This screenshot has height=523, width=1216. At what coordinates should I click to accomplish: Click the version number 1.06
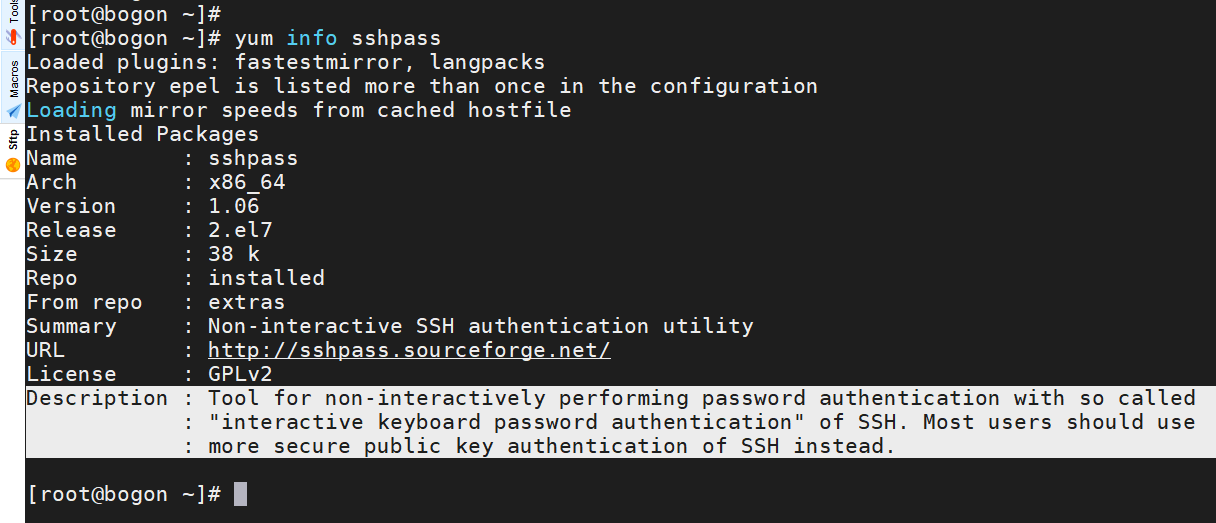pyautogui.click(x=234, y=206)
